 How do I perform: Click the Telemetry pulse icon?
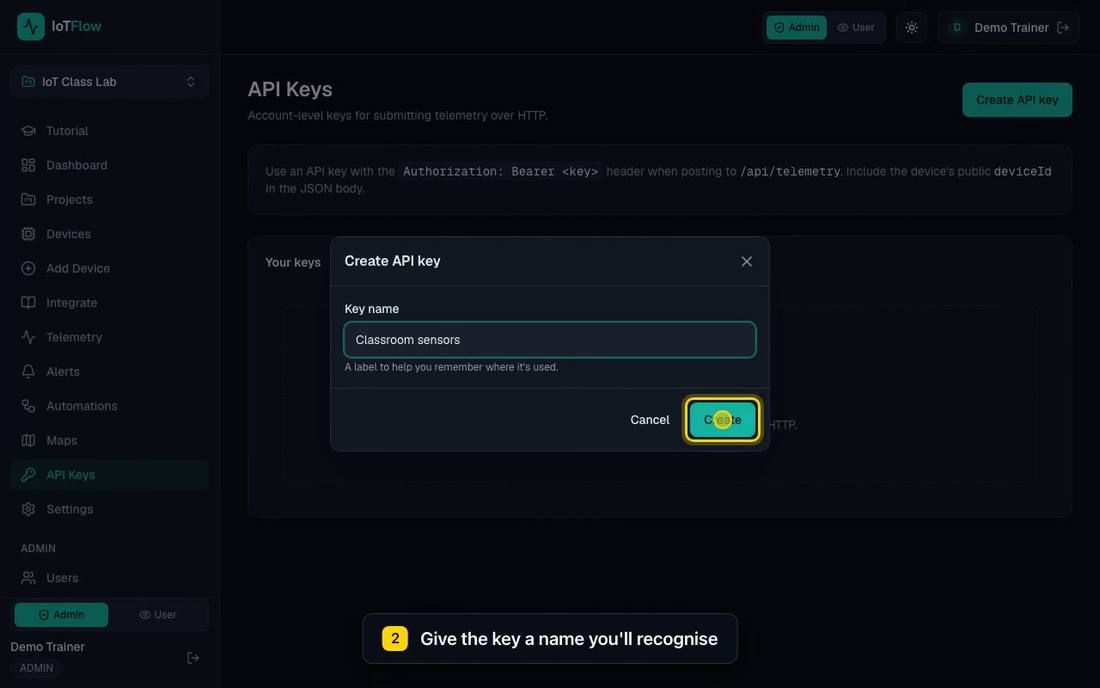pos(28,337)
